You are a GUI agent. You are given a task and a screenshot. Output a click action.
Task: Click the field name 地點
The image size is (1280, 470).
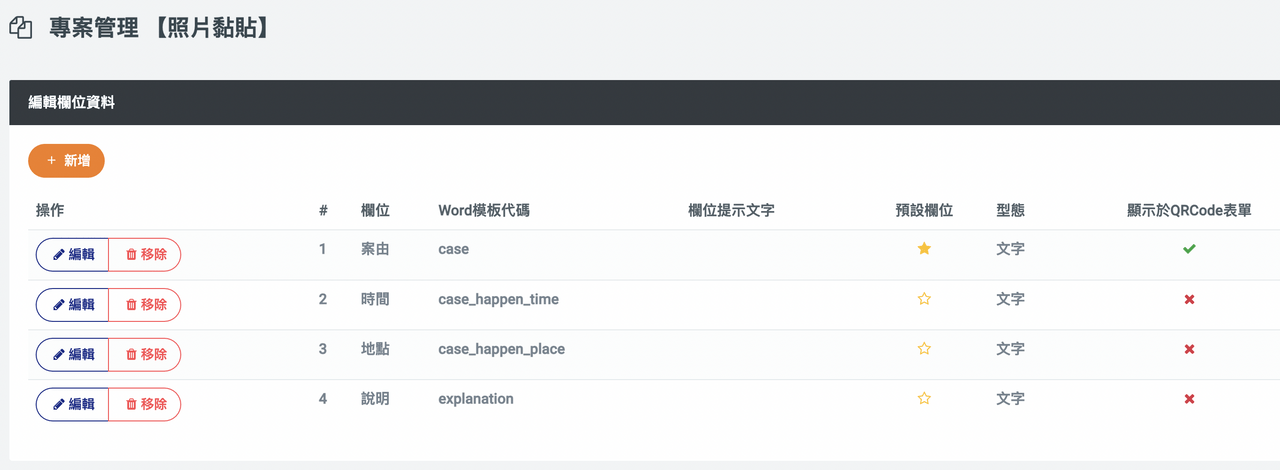click(375, 349)
